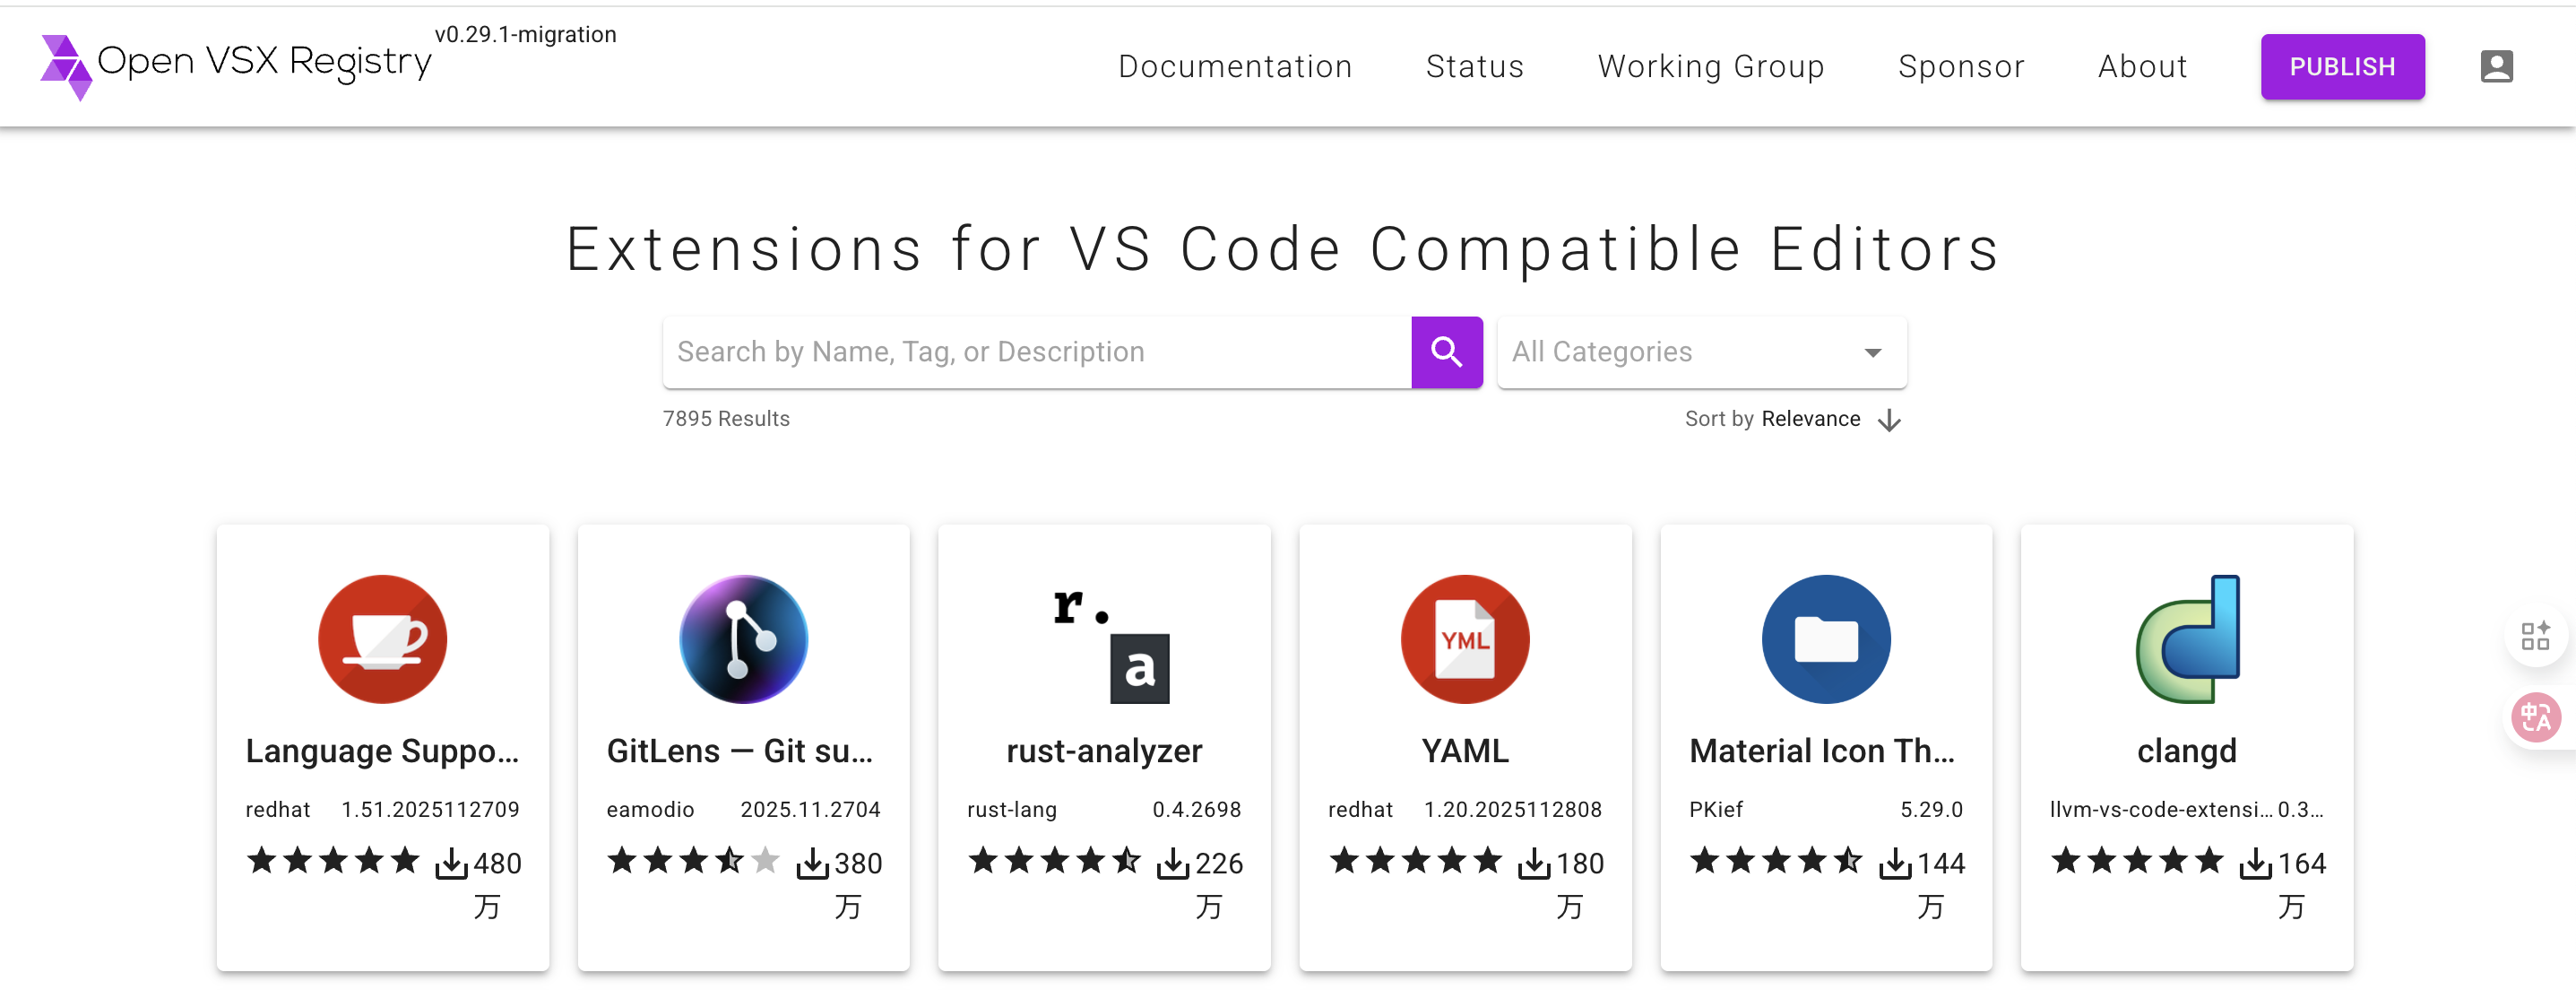Click the GitLens extension icon

[743, 639]
